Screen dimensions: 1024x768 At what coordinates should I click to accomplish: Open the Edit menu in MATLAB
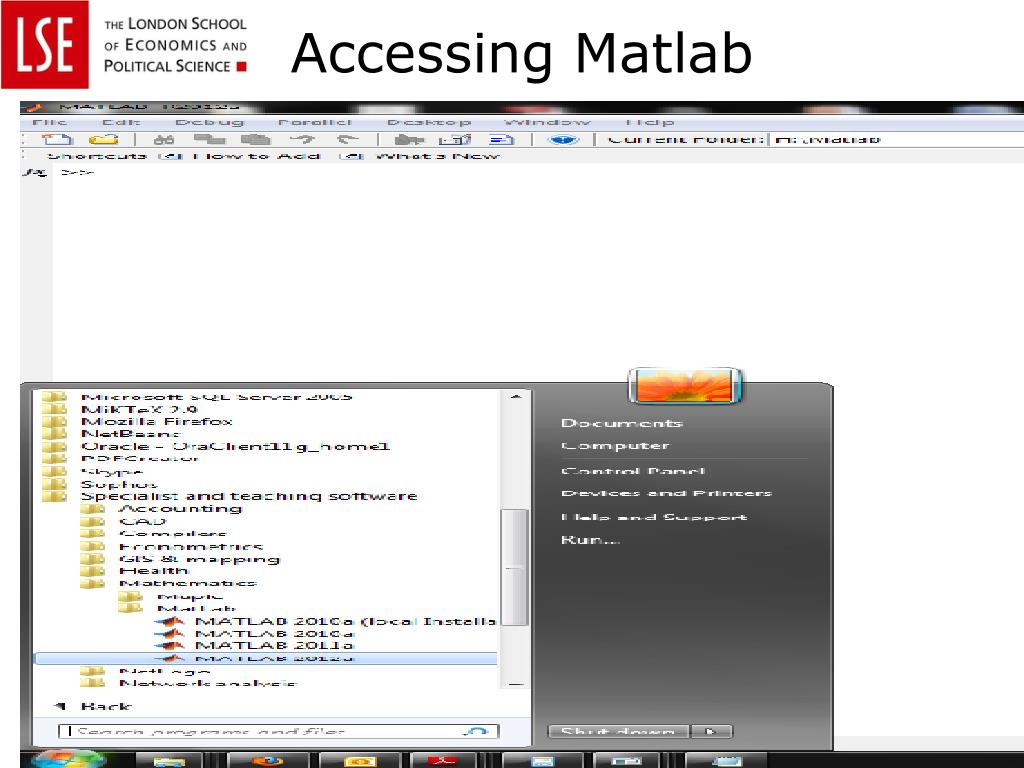coord(121,122)
